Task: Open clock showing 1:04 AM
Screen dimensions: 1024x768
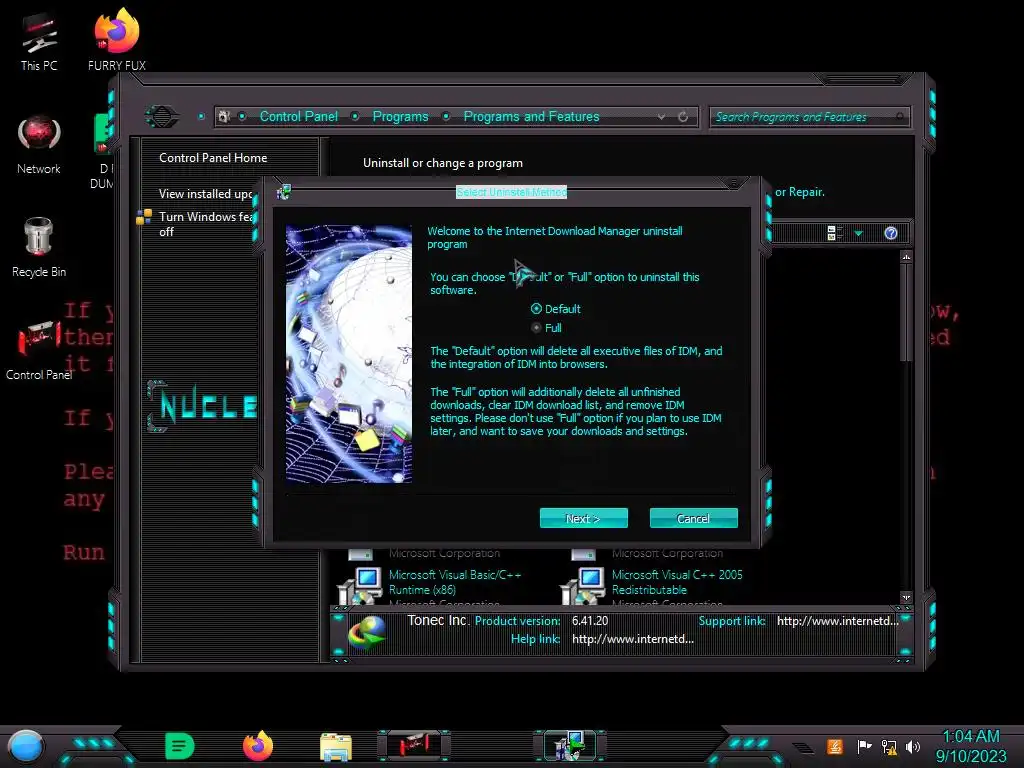Action: point(971,746)
